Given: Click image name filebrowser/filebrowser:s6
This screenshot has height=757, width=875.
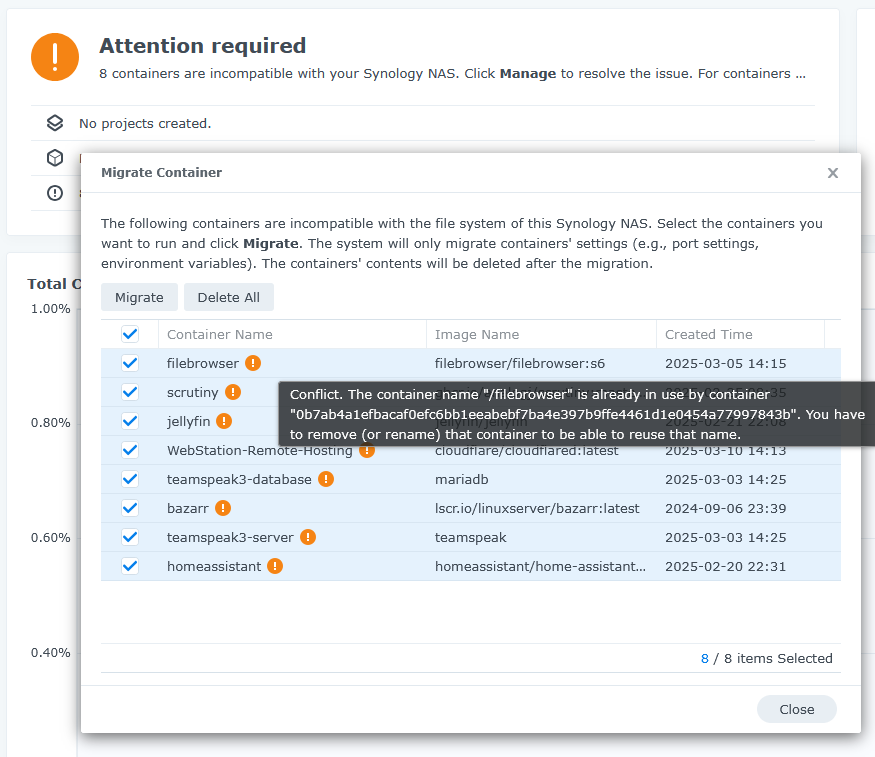Looking at the screenshot, I should (x=520, y=364).
